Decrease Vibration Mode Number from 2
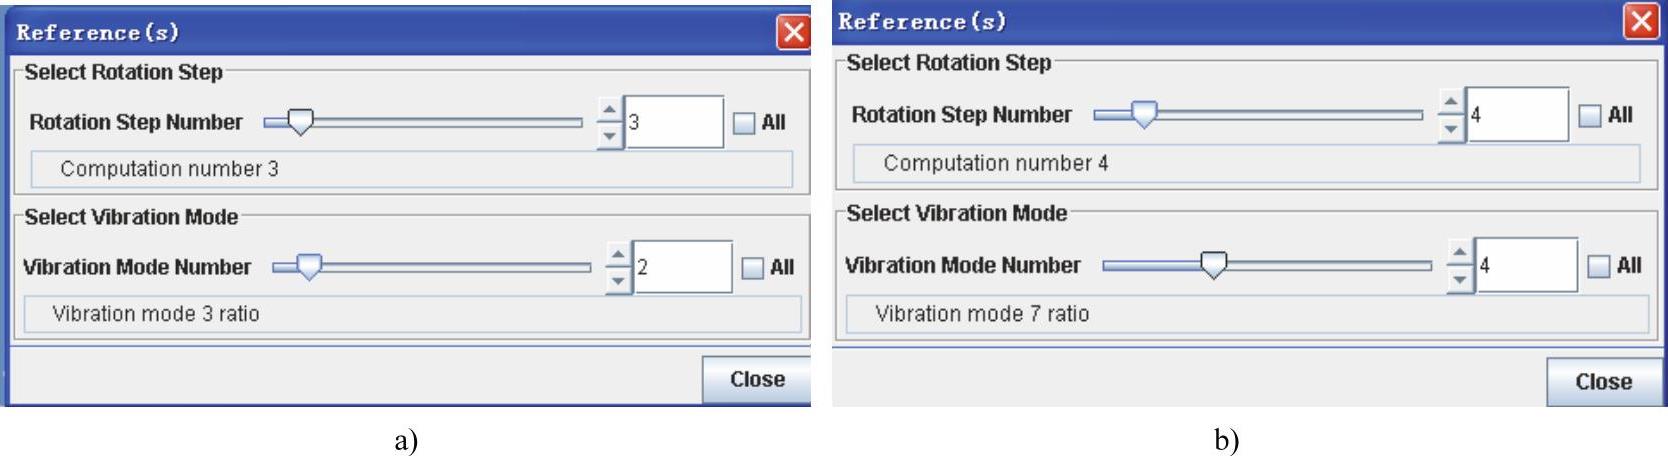Viewport: 1668px width, 456px height. [x=618, y=281]
